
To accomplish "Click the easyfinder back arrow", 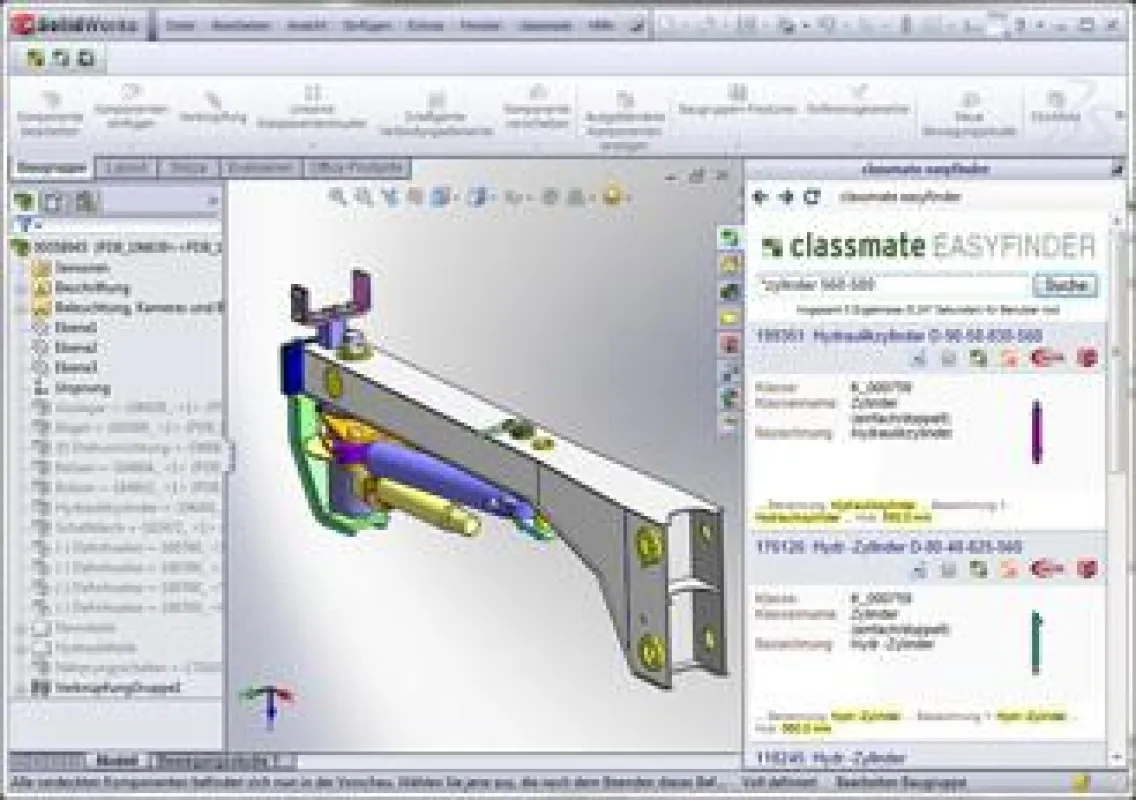I will click(x=760, y=196).
